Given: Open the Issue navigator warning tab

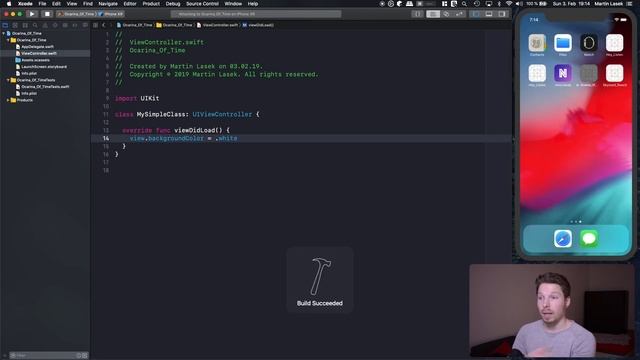Looking at the screenshot, I should (x=45, y=25).
